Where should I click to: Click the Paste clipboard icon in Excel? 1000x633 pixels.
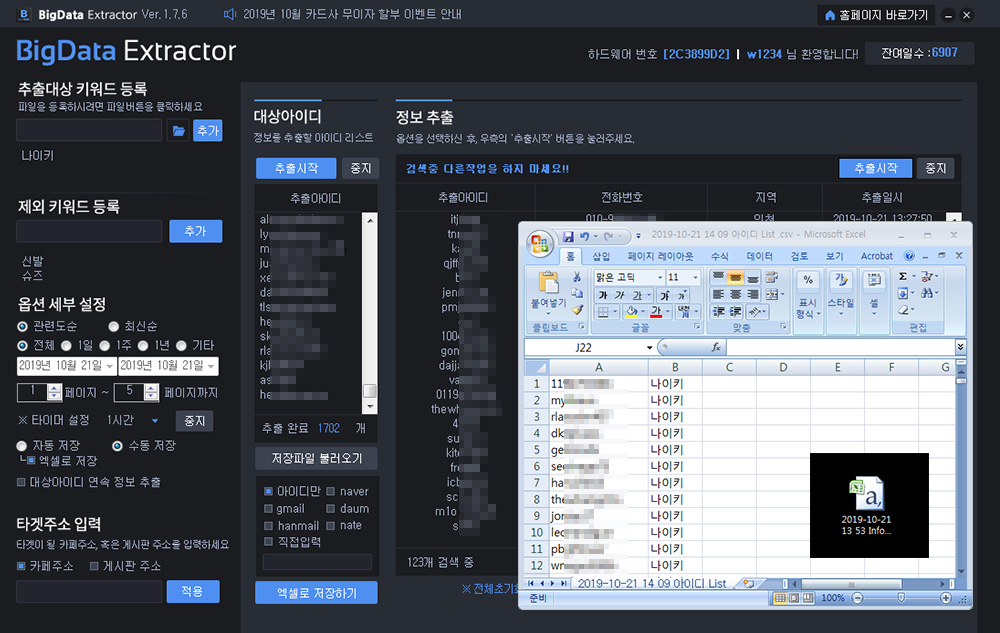[x=548, y=283]
